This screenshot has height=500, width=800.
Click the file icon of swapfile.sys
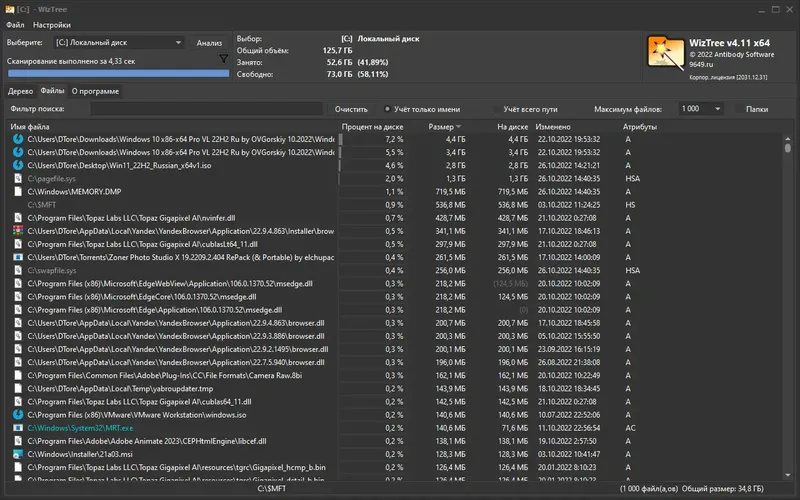coord(18,270)
